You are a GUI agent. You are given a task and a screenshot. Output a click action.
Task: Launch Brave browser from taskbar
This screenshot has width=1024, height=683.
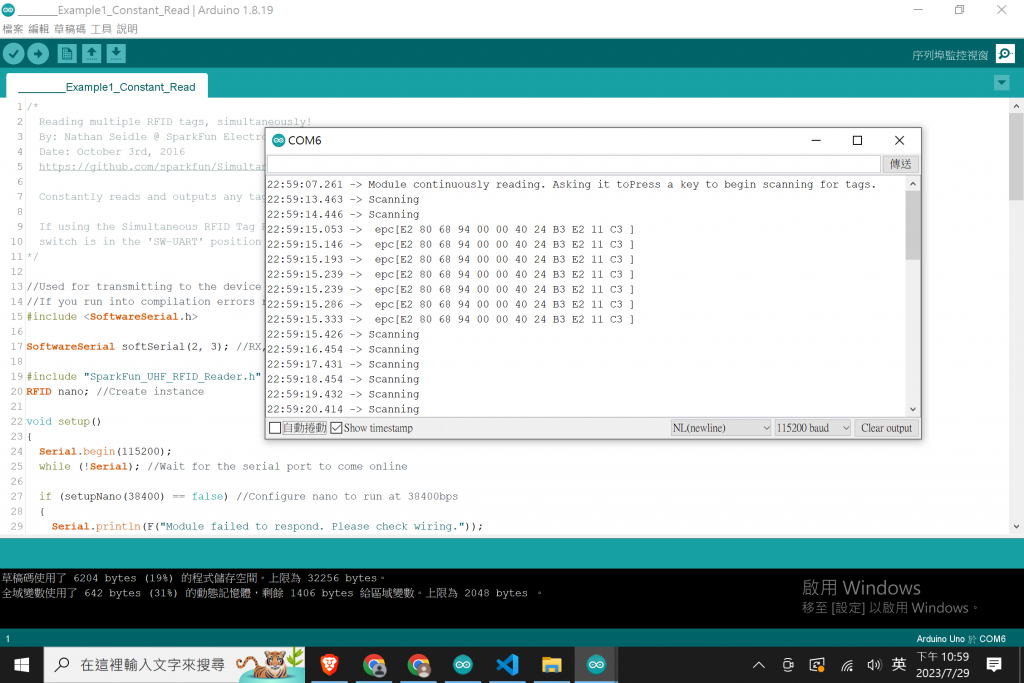330,665
